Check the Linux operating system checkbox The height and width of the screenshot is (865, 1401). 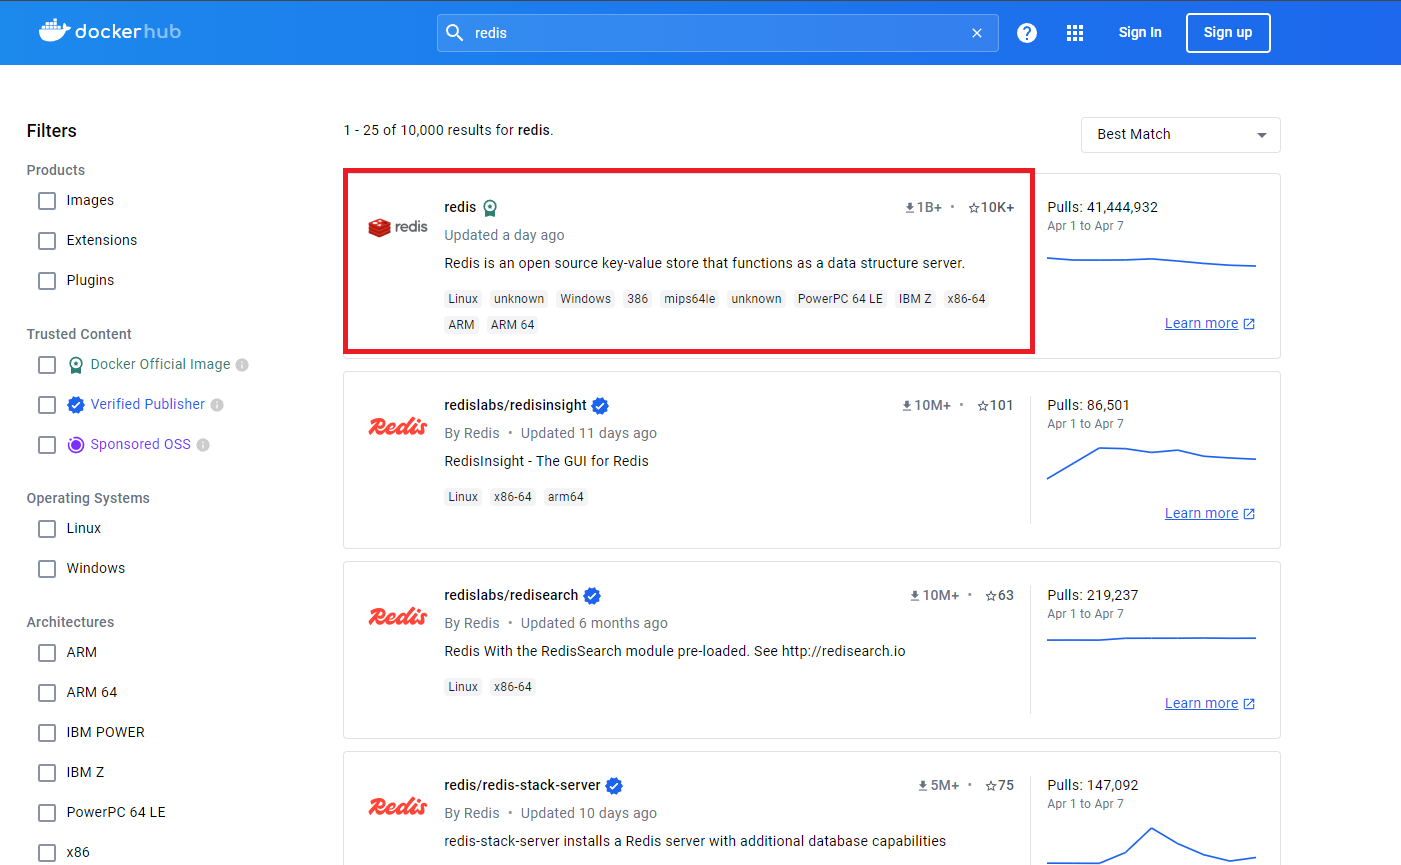[x=47, y=529]
